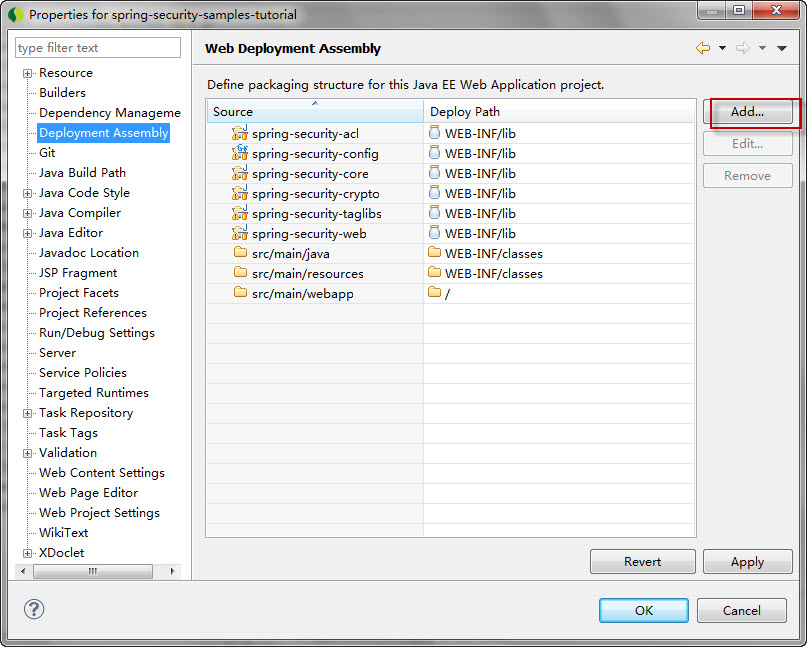Expand the Validation node
The width and height of the screenshot is (807, 647).
[27, 453]
